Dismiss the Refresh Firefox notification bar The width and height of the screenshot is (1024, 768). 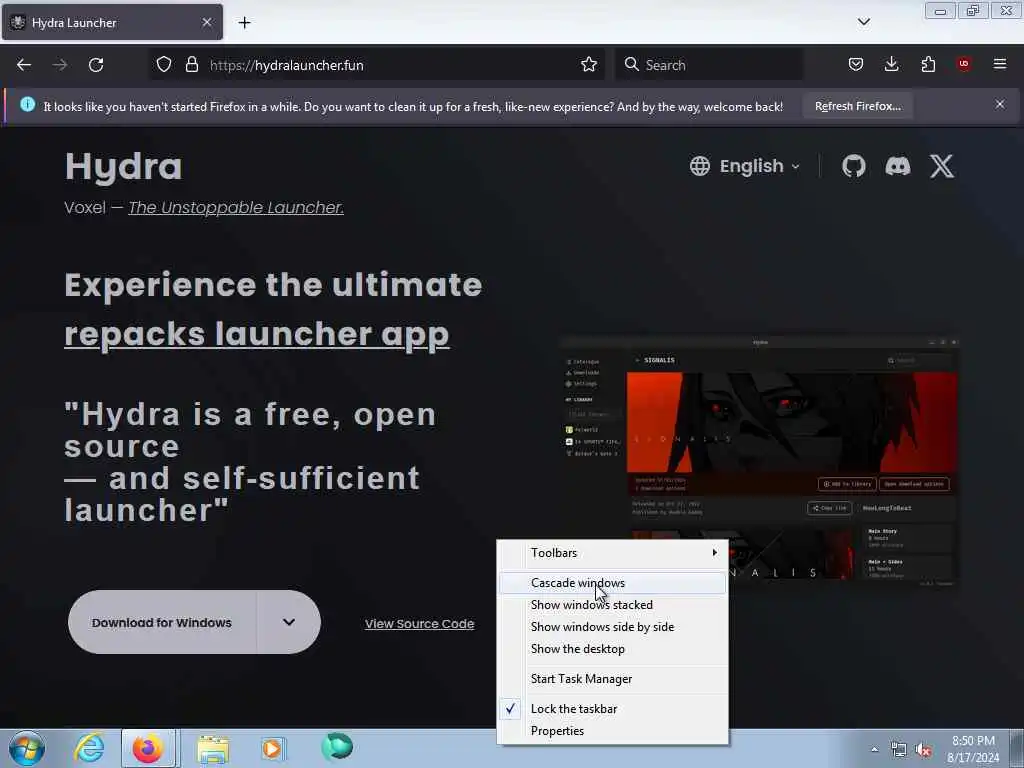pyautogui.click(x=1000, y=104)
